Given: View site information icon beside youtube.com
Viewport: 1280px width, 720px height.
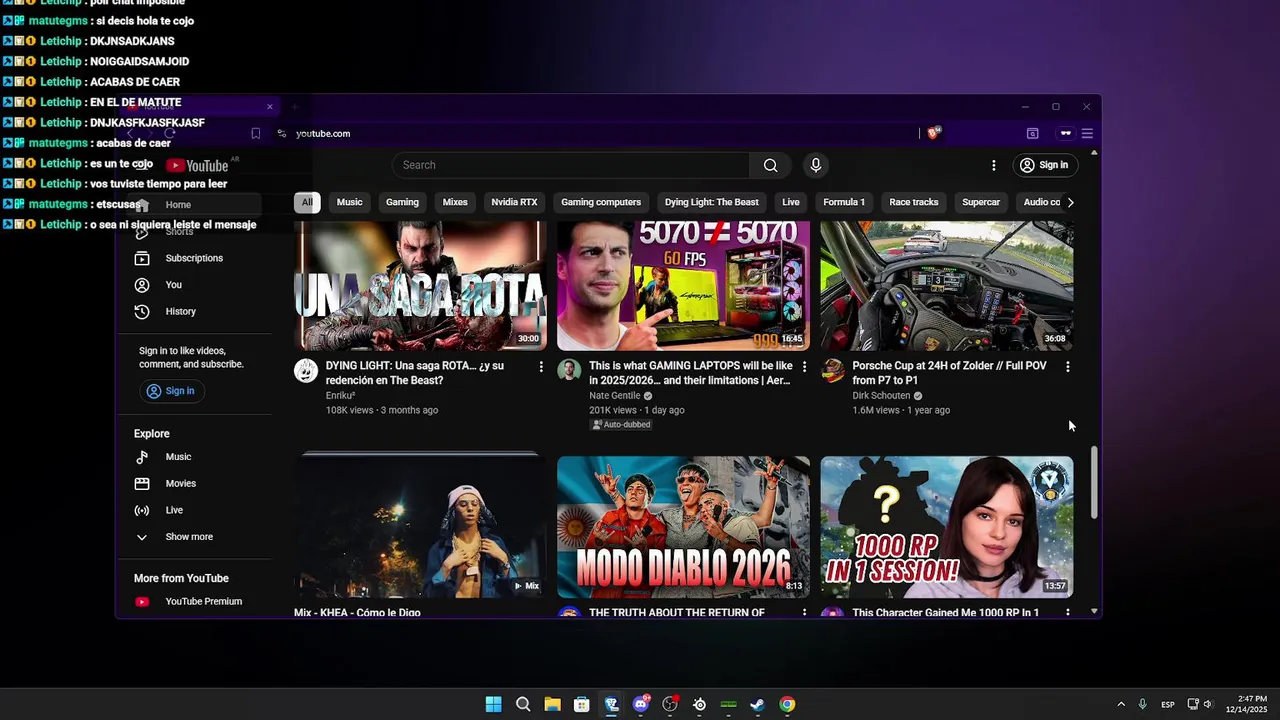Looking at the screenshot, I should (x=282, y=133).
